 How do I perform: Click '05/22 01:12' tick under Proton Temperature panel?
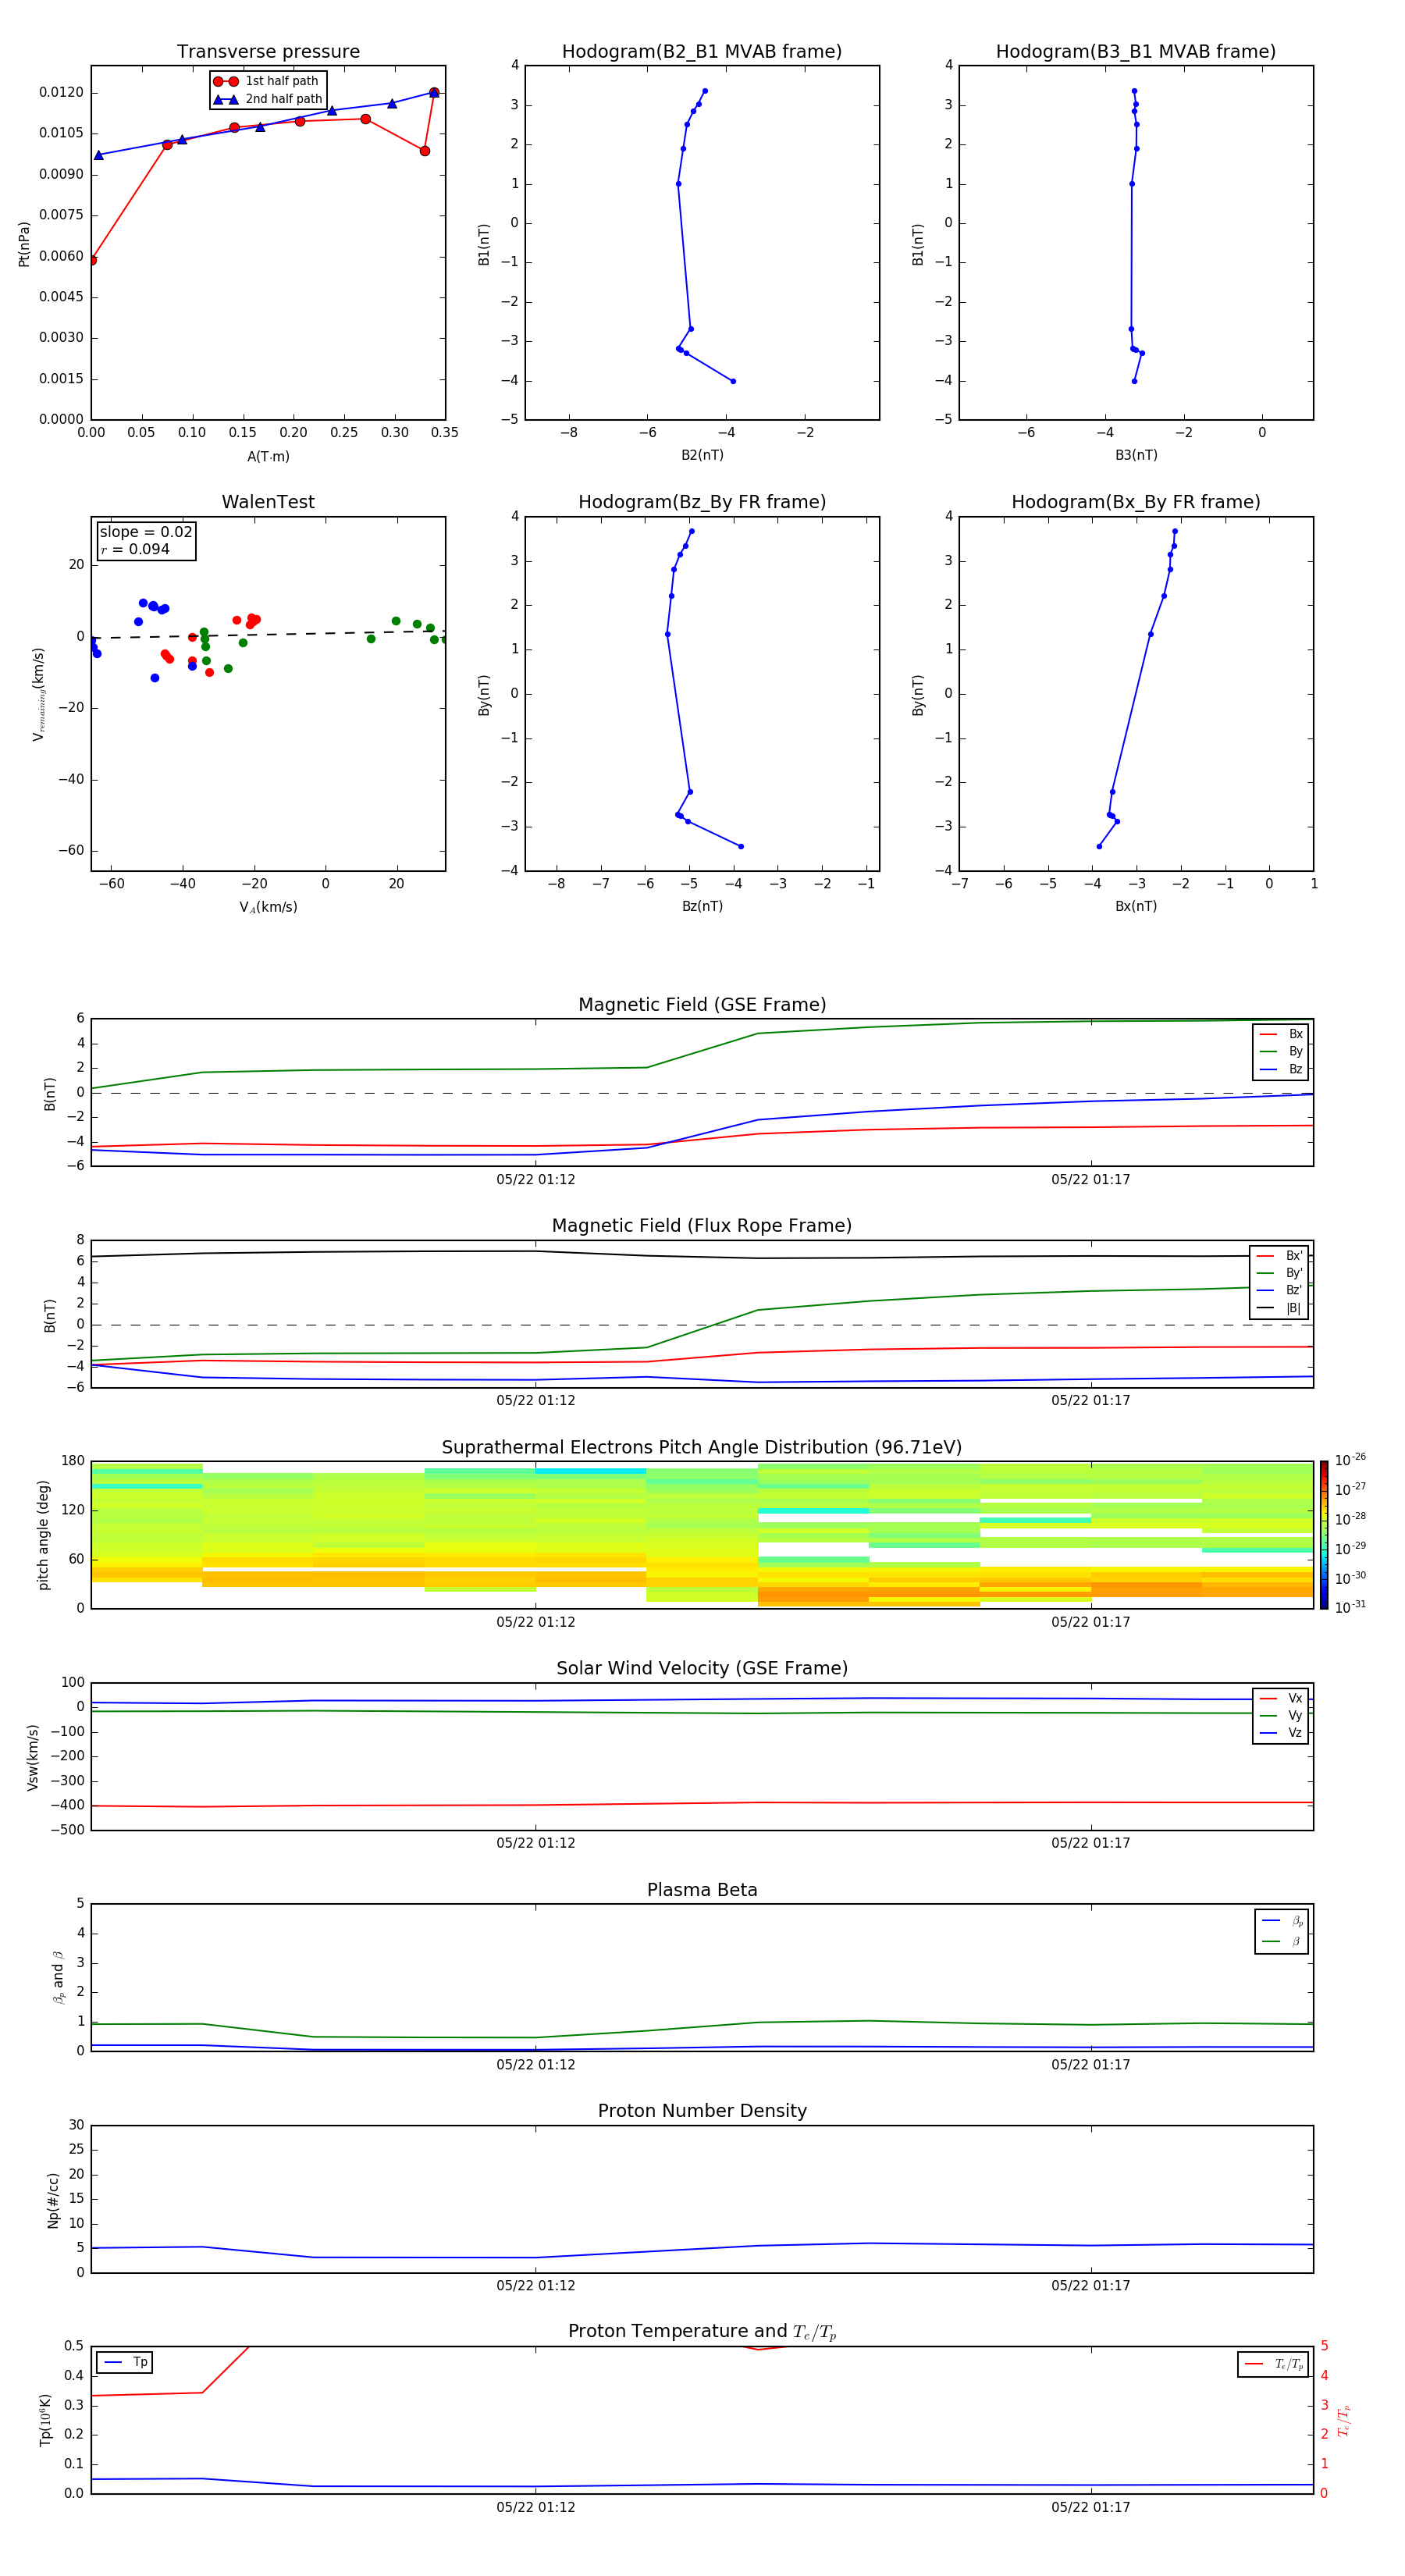coord(536,2507)
